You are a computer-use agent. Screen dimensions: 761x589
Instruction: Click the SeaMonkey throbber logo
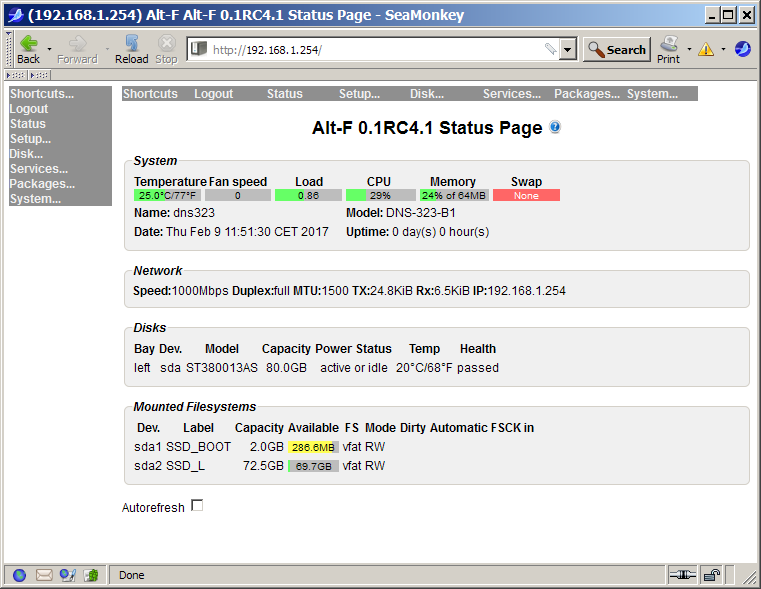743,49
